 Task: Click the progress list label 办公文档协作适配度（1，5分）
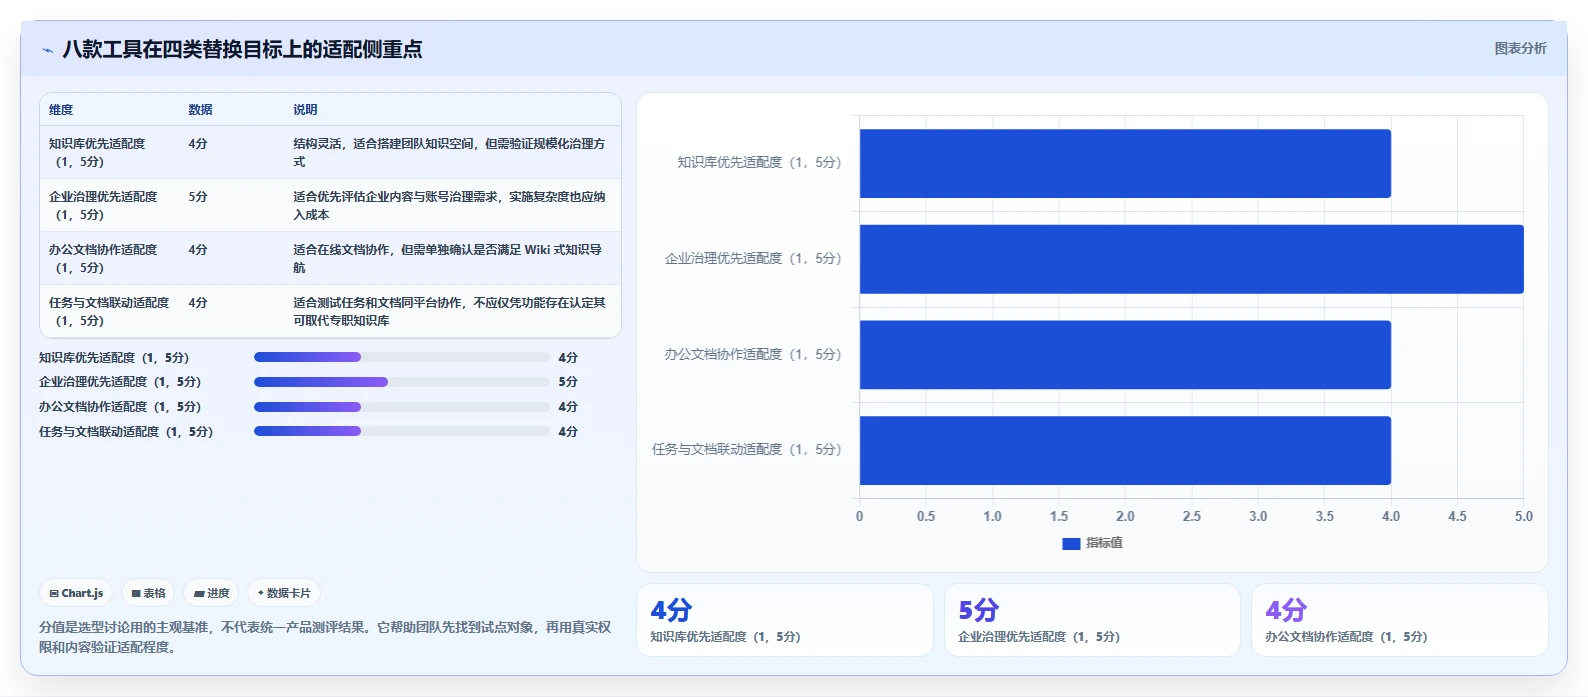[120, 407]
